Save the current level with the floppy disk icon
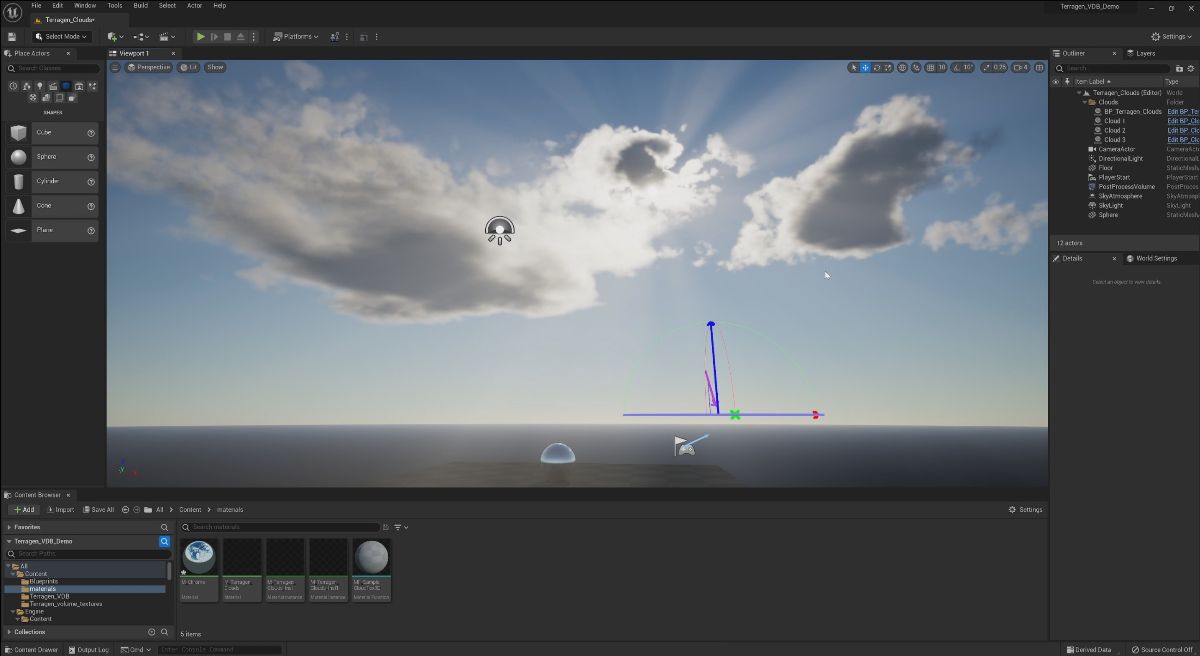Viewport: 1200px width, 656px height. (x=12, y=37)
